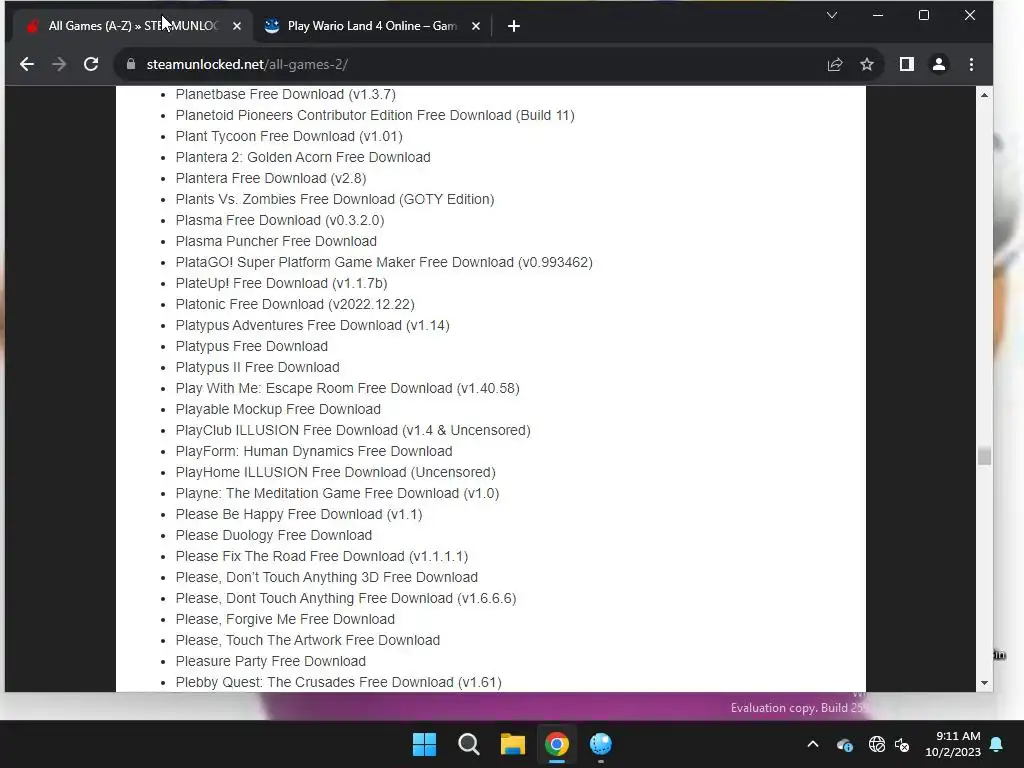Viewport: 1024px width, 768px height.
Task: Click the muted volume tray icon
Action: 902,744
